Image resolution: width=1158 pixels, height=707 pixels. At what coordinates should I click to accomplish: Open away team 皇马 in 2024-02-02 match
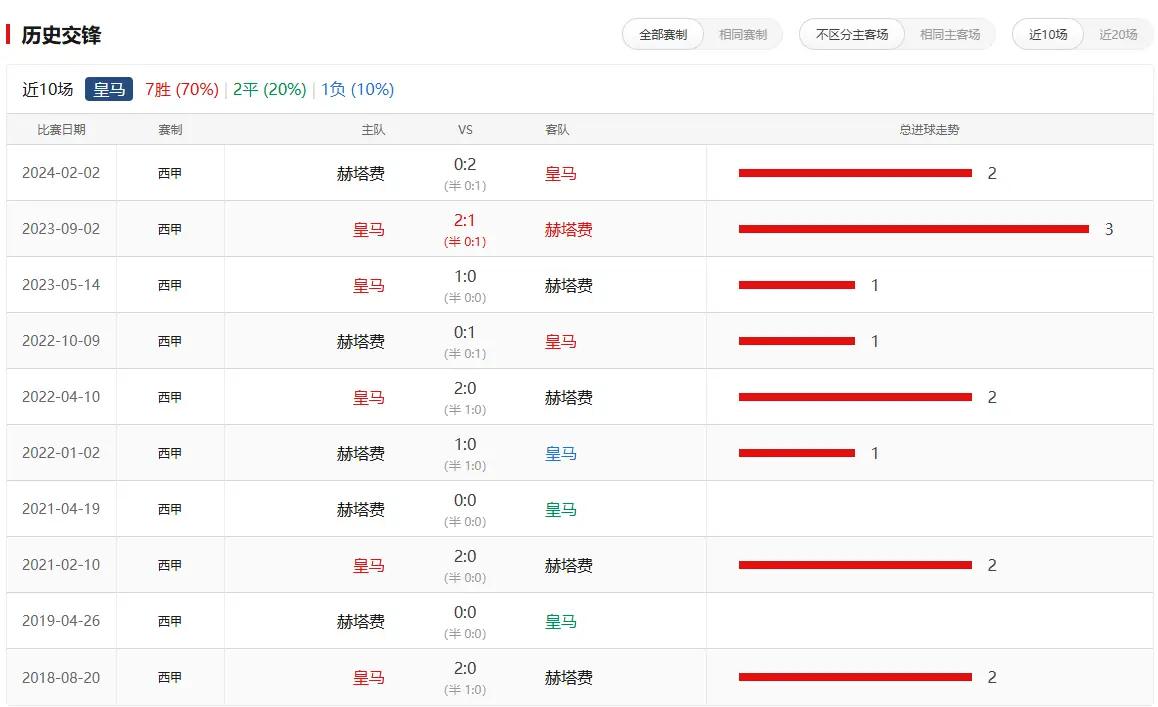click(561, 174)
